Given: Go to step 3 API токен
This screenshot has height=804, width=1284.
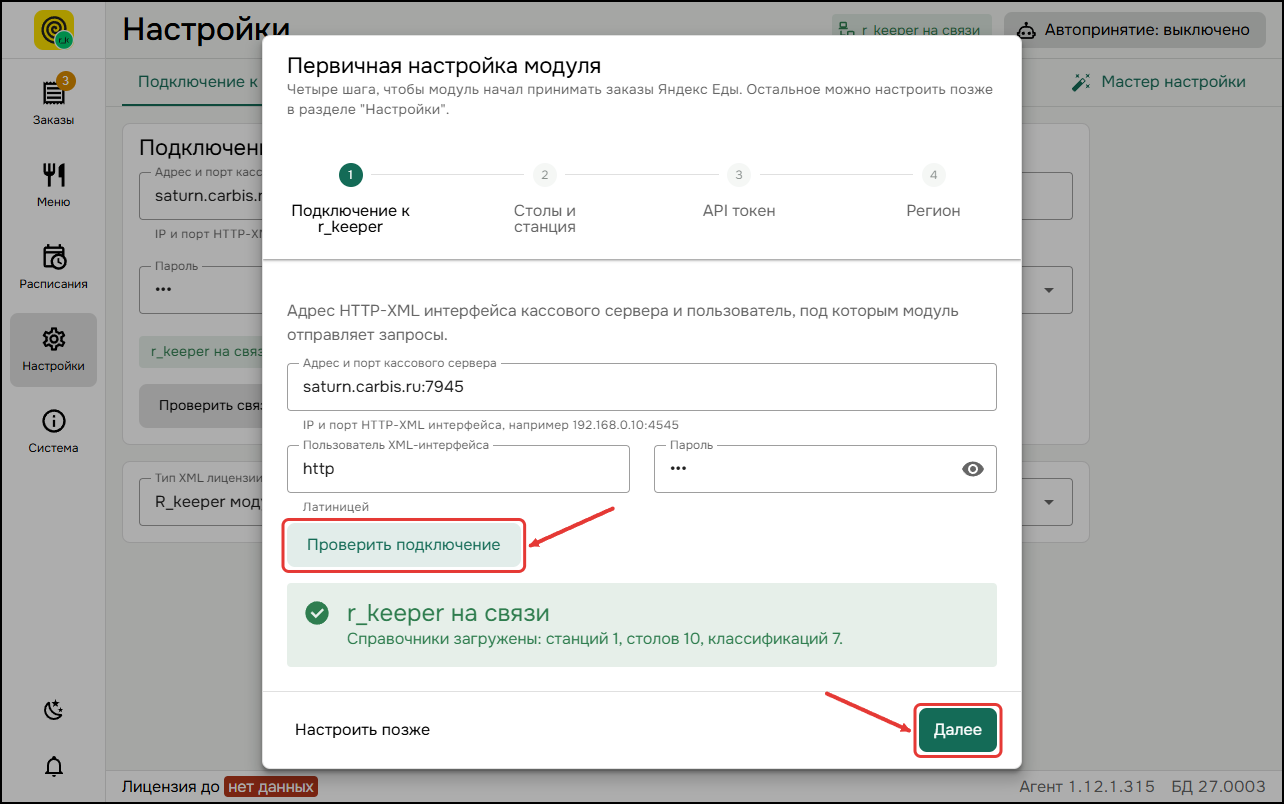Looking at the screenshot, I should (739, 193).
